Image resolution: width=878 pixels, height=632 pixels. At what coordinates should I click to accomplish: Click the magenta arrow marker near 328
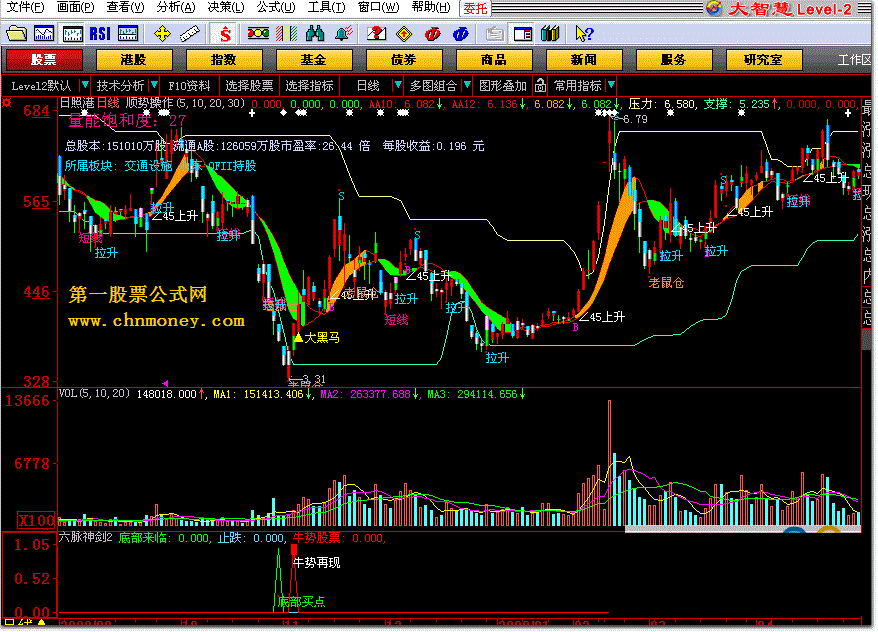(x=165, y=383)
